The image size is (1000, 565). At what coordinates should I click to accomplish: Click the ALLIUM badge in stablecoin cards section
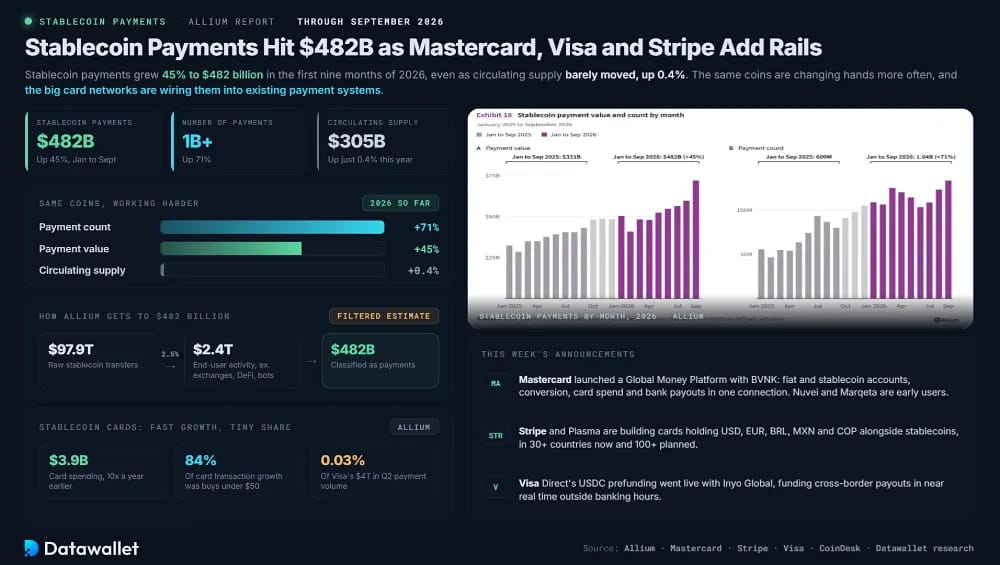click(414, 427)
